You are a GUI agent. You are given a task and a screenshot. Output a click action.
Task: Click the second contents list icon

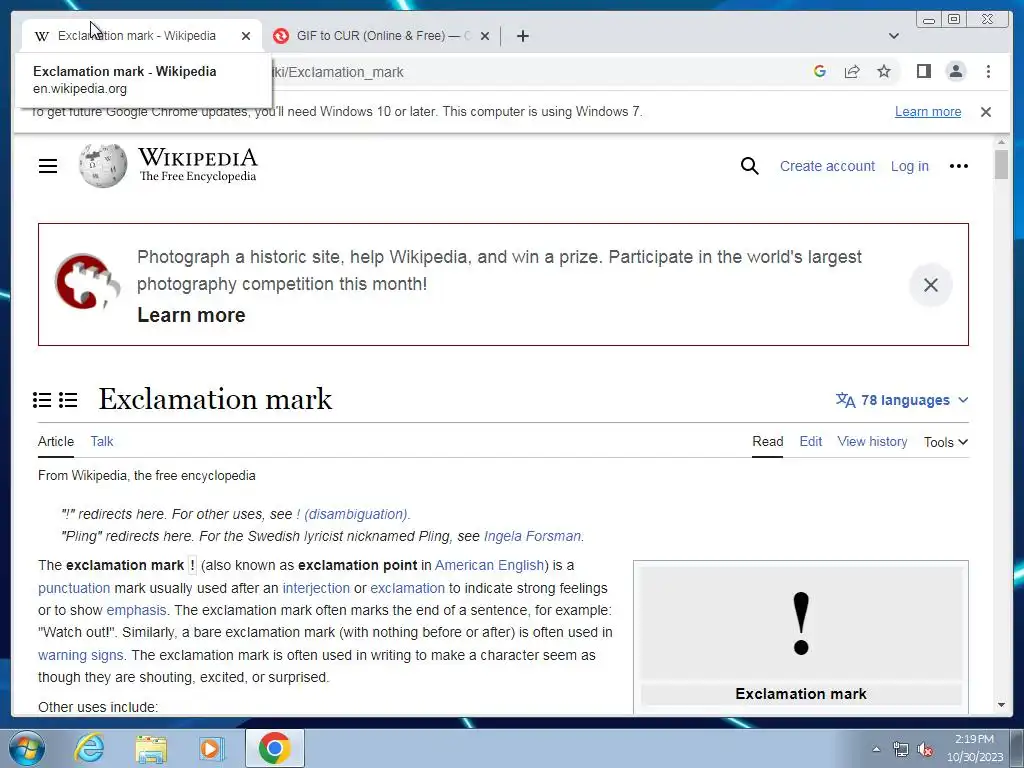pos(68,400)
